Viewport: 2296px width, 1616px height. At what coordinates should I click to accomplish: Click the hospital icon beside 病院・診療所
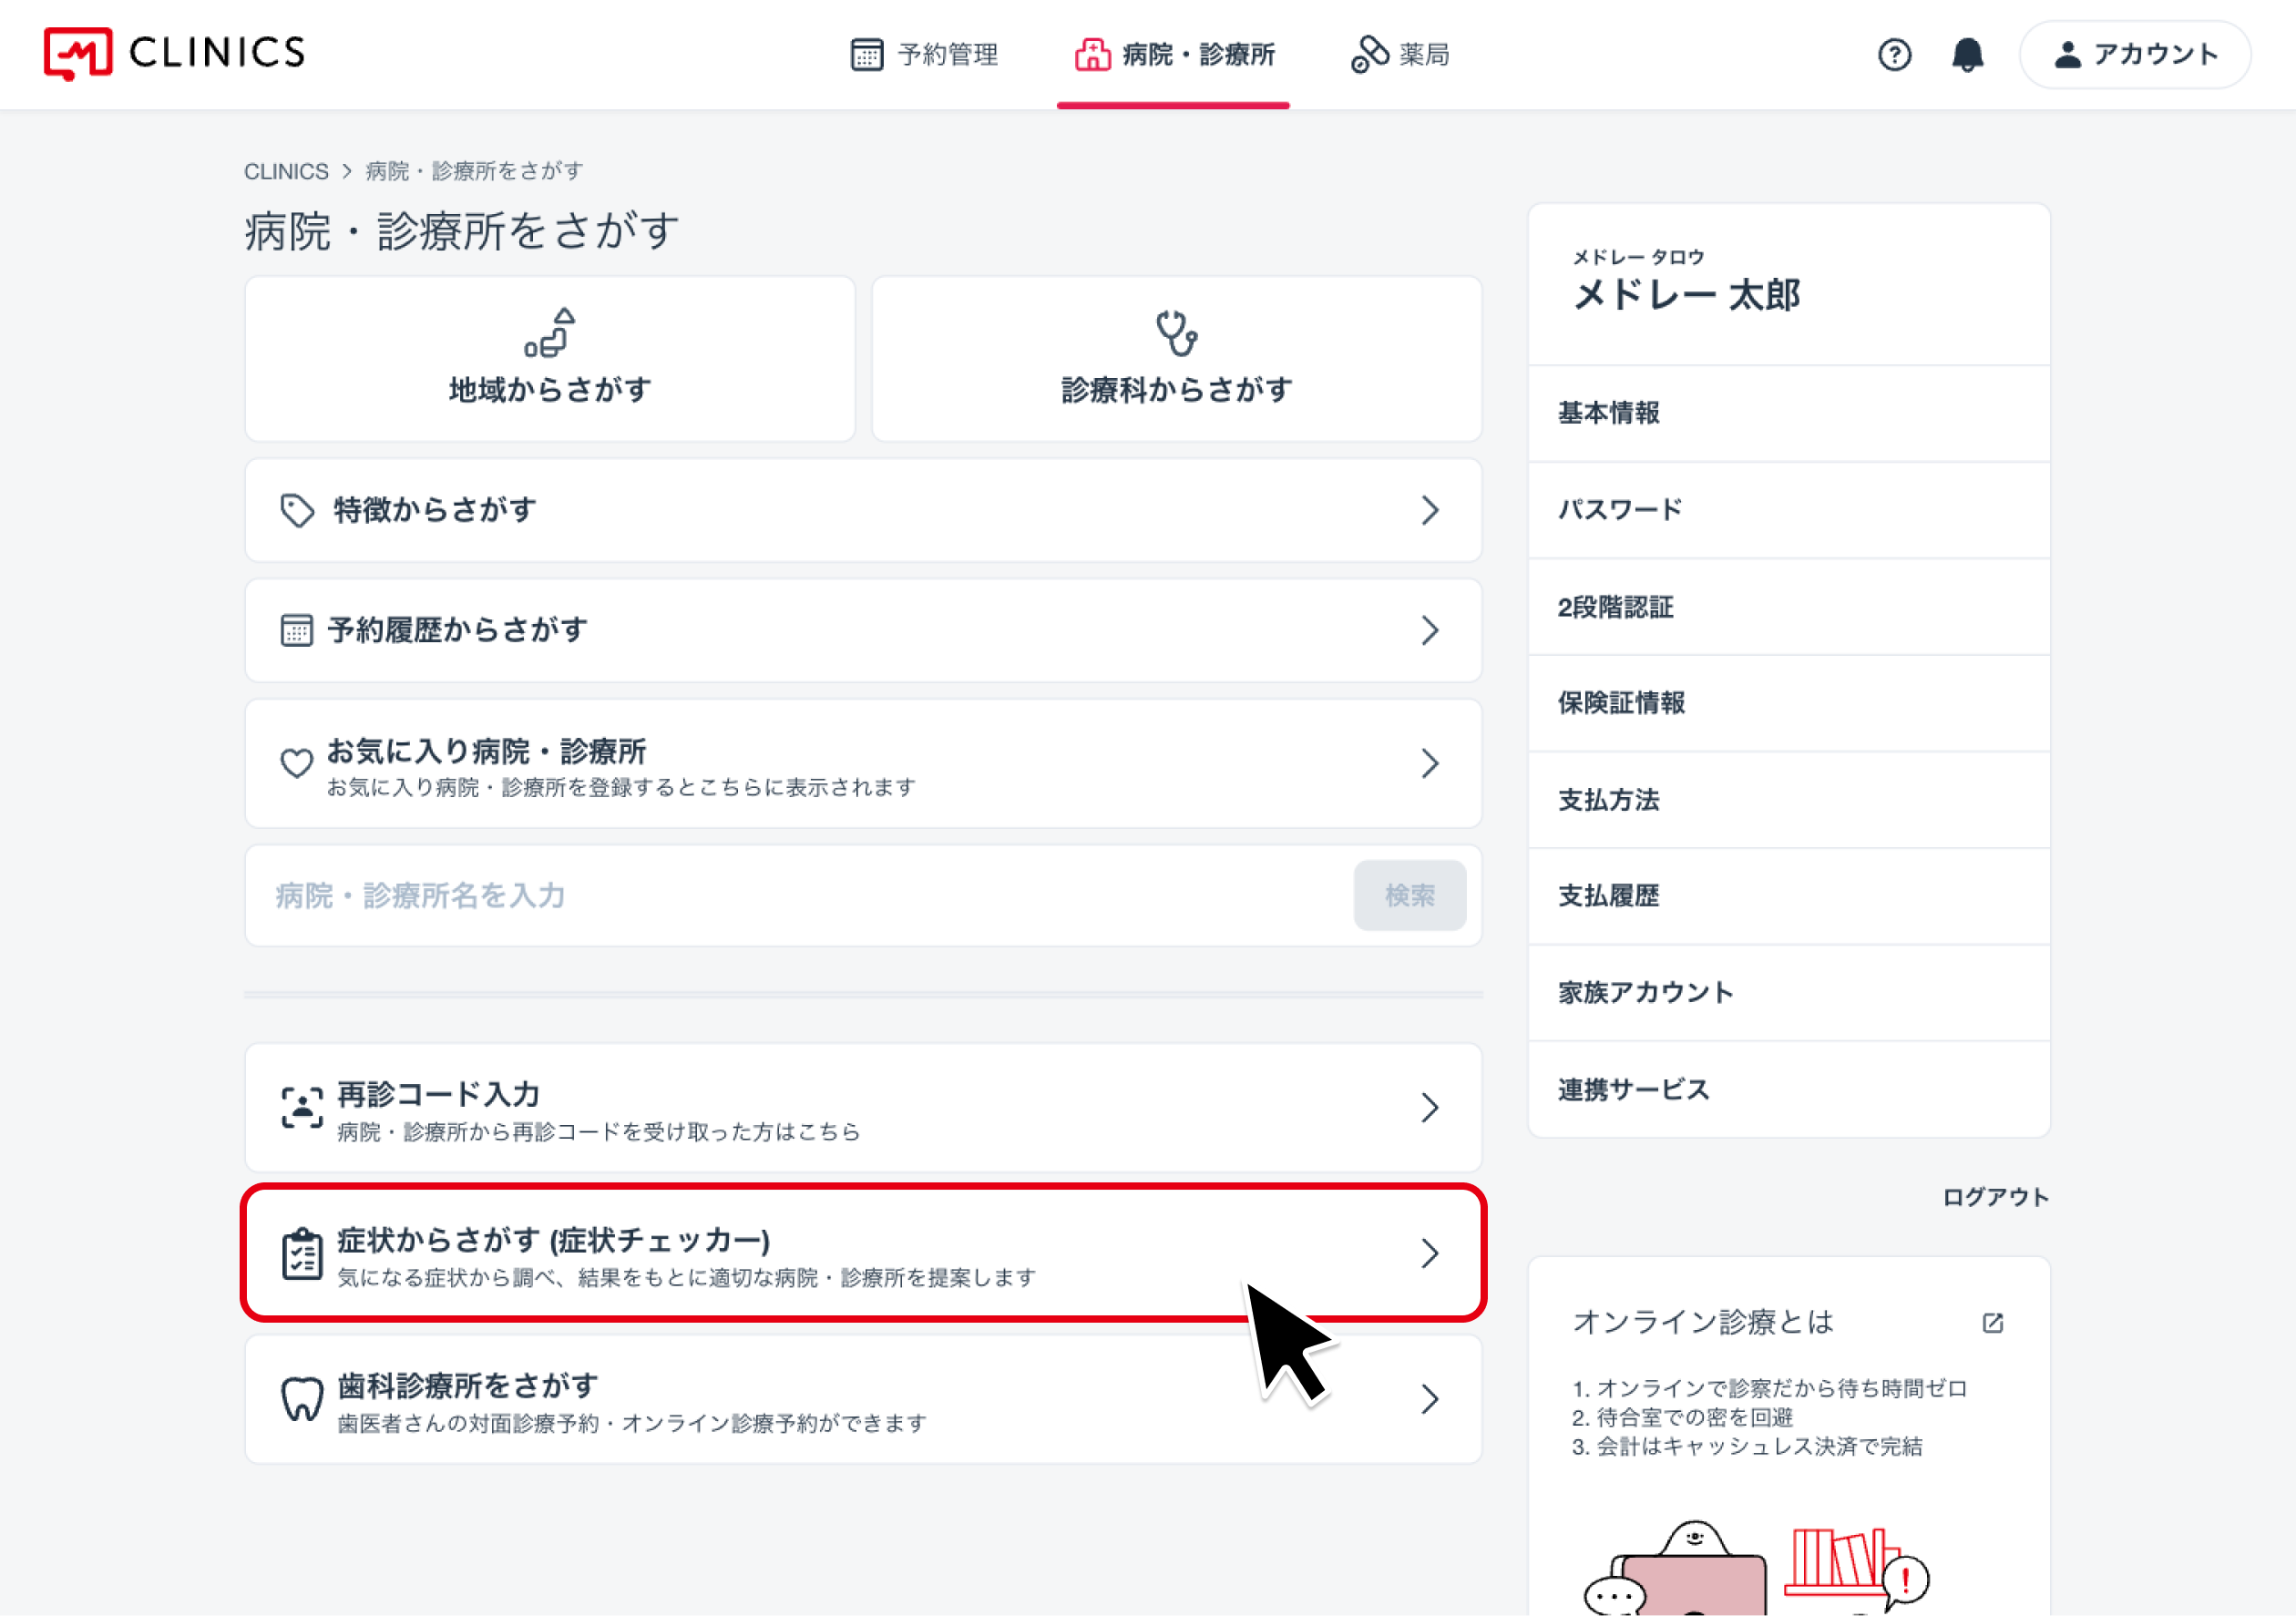click(1092, 55)
